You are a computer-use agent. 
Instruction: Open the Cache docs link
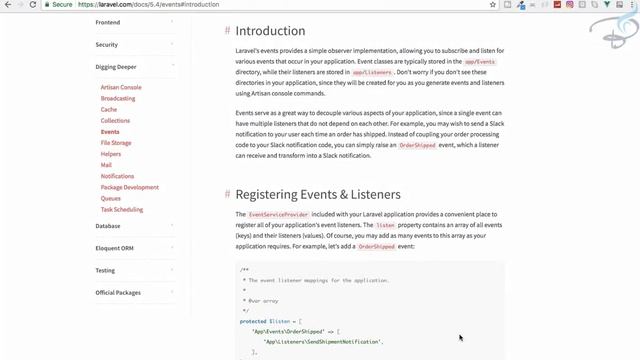(x=109, y=109)
